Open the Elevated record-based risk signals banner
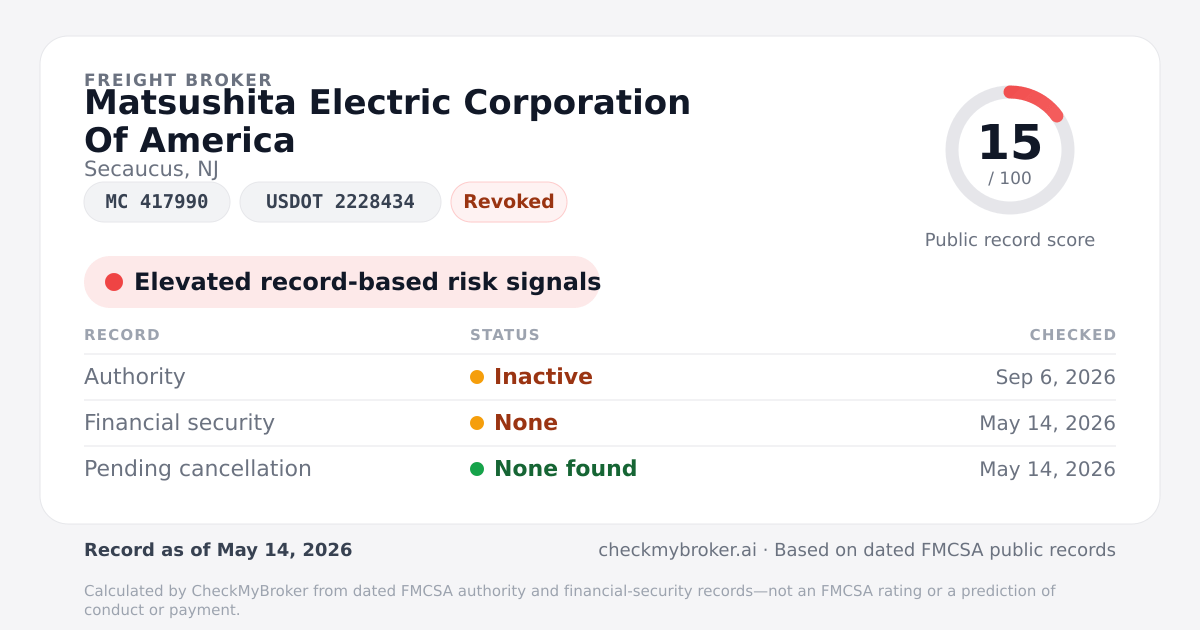 [342, 282]
